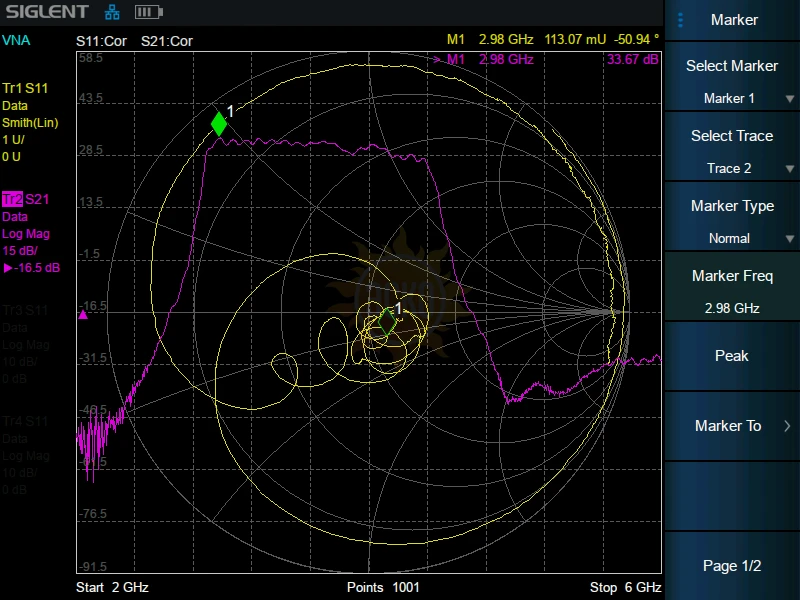Click the SIGLENT logo
The image size is (800, 600).
47,12
